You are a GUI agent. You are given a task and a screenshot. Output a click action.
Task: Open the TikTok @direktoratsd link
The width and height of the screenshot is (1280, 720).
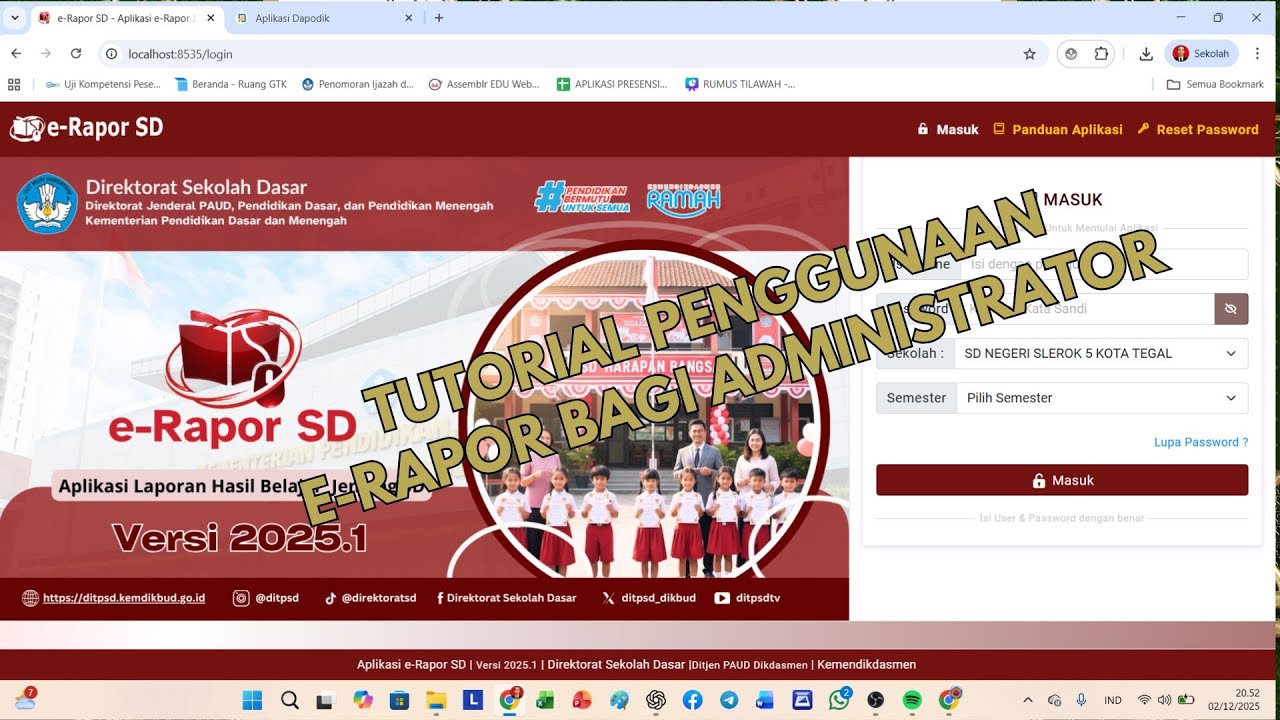370,598
